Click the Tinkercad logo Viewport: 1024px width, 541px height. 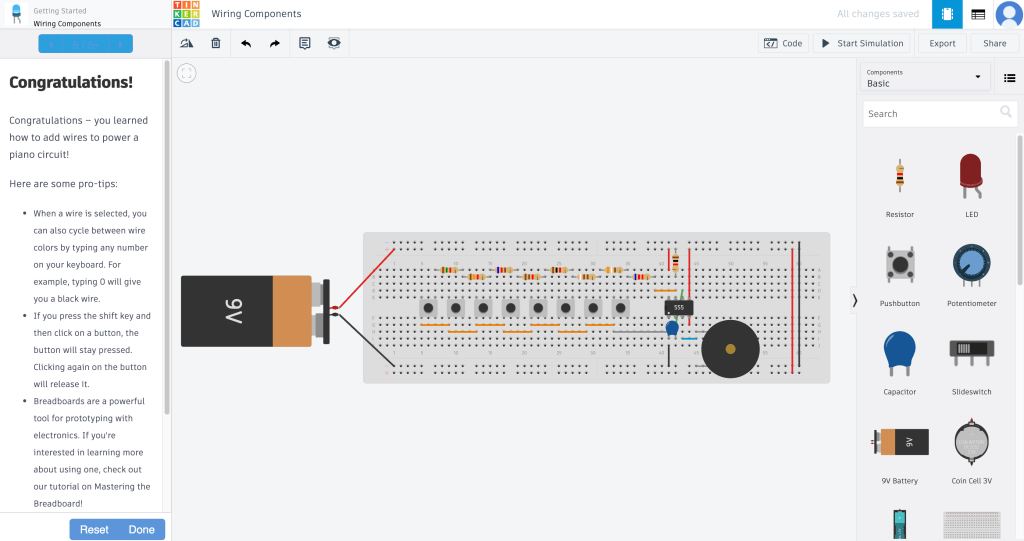coord(186,14)
